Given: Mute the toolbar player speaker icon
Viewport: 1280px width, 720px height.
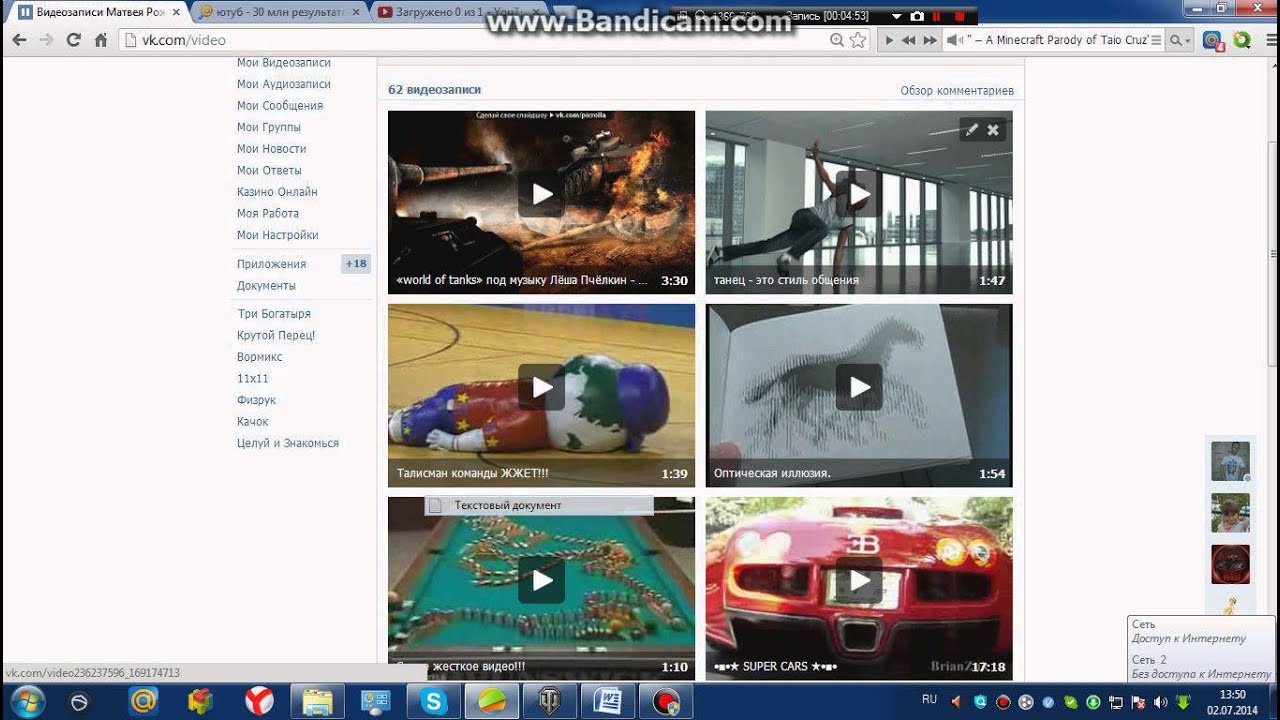Looking at the screenshot, I should pos(954,40).
